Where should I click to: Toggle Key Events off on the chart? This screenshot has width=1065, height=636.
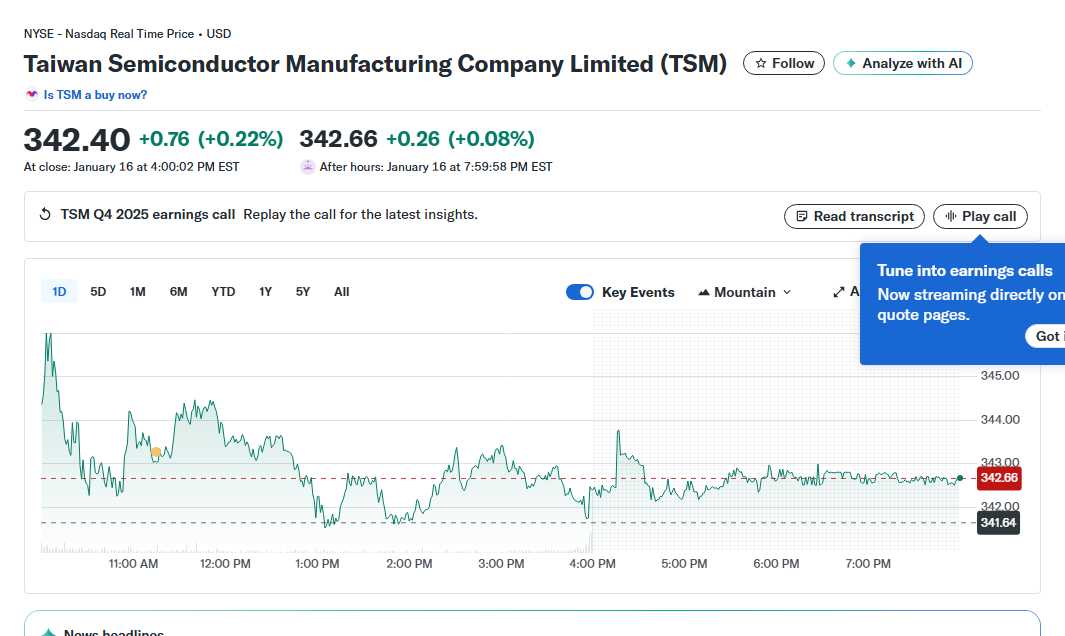[580, 291]
